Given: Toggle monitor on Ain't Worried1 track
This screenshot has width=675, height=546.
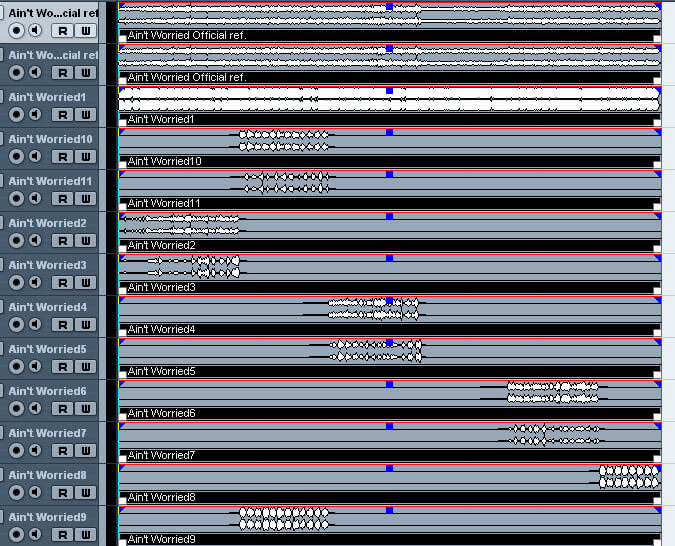Looking at the screenshot, I should click(35, 115).
